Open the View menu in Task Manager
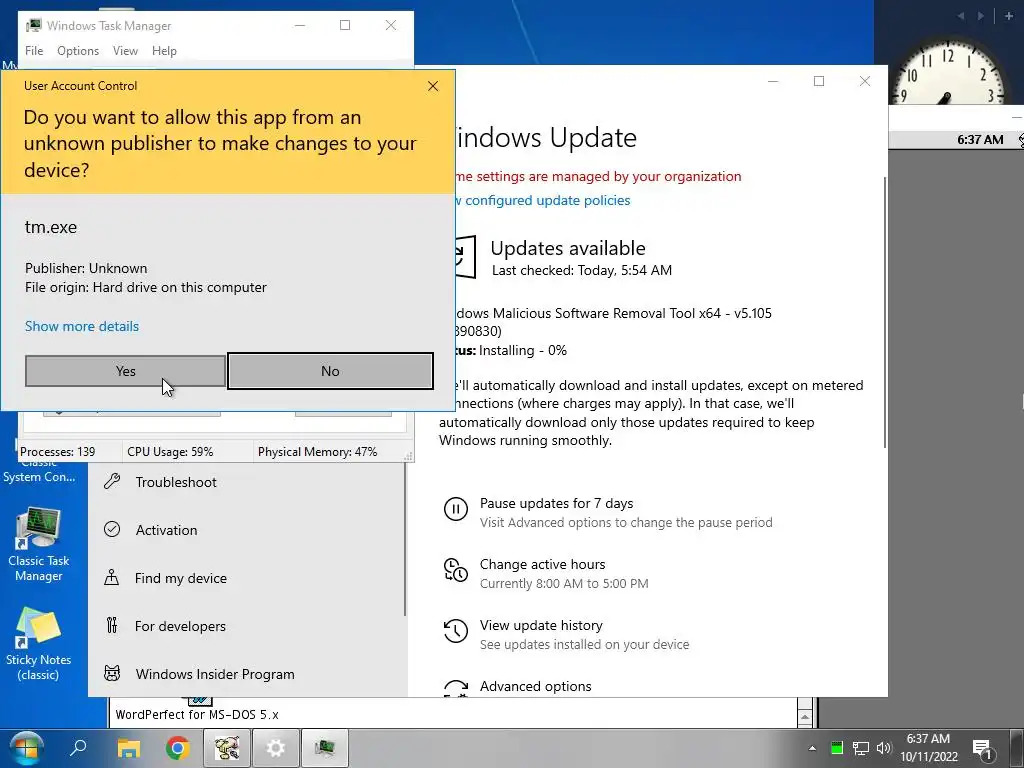 (x=125, y=51)
